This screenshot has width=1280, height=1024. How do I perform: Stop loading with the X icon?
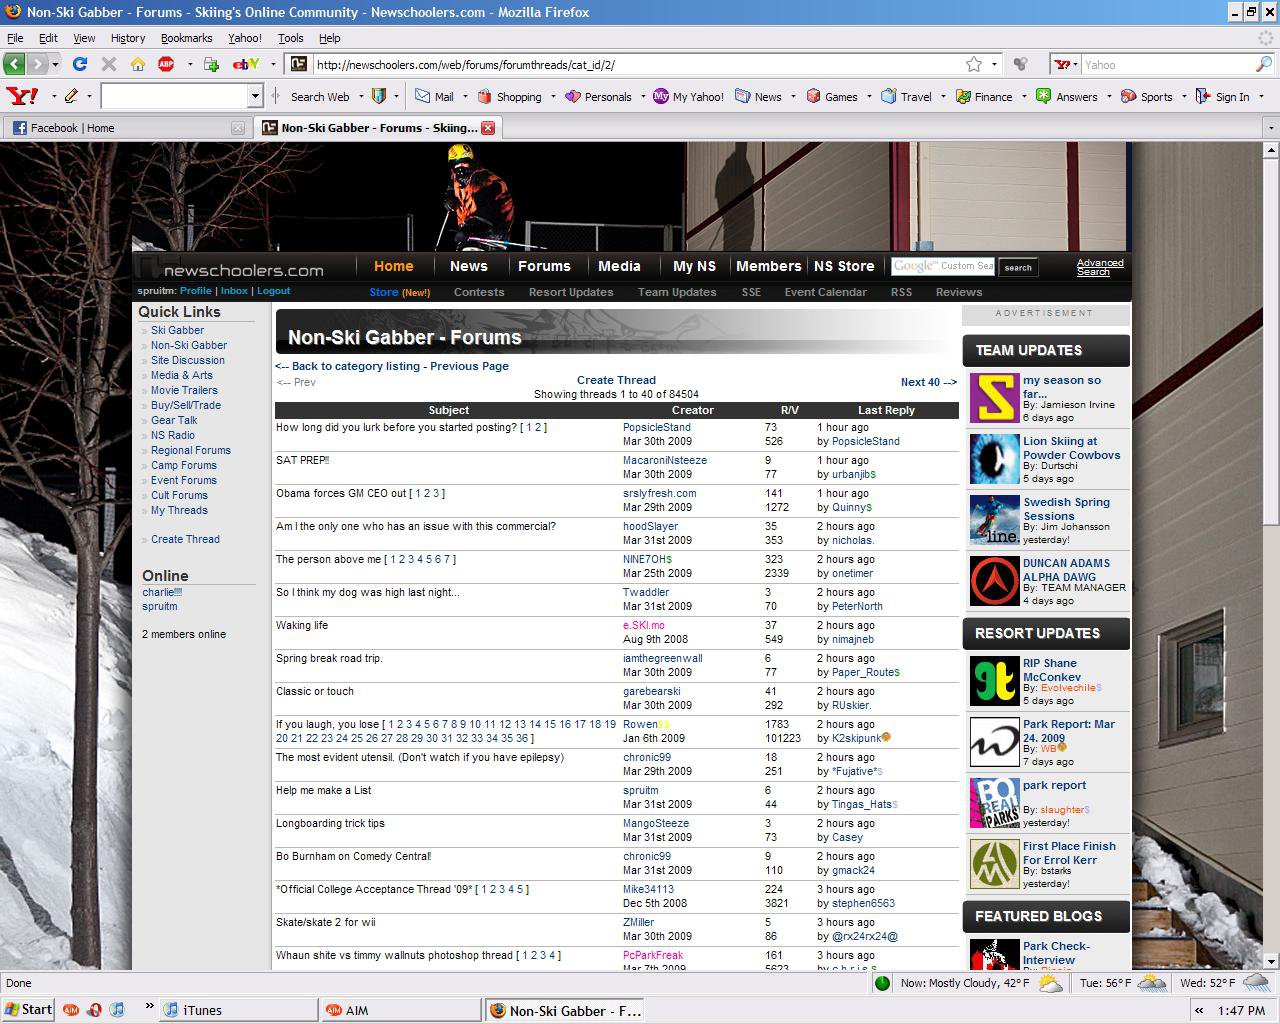(x=109, y=64)
